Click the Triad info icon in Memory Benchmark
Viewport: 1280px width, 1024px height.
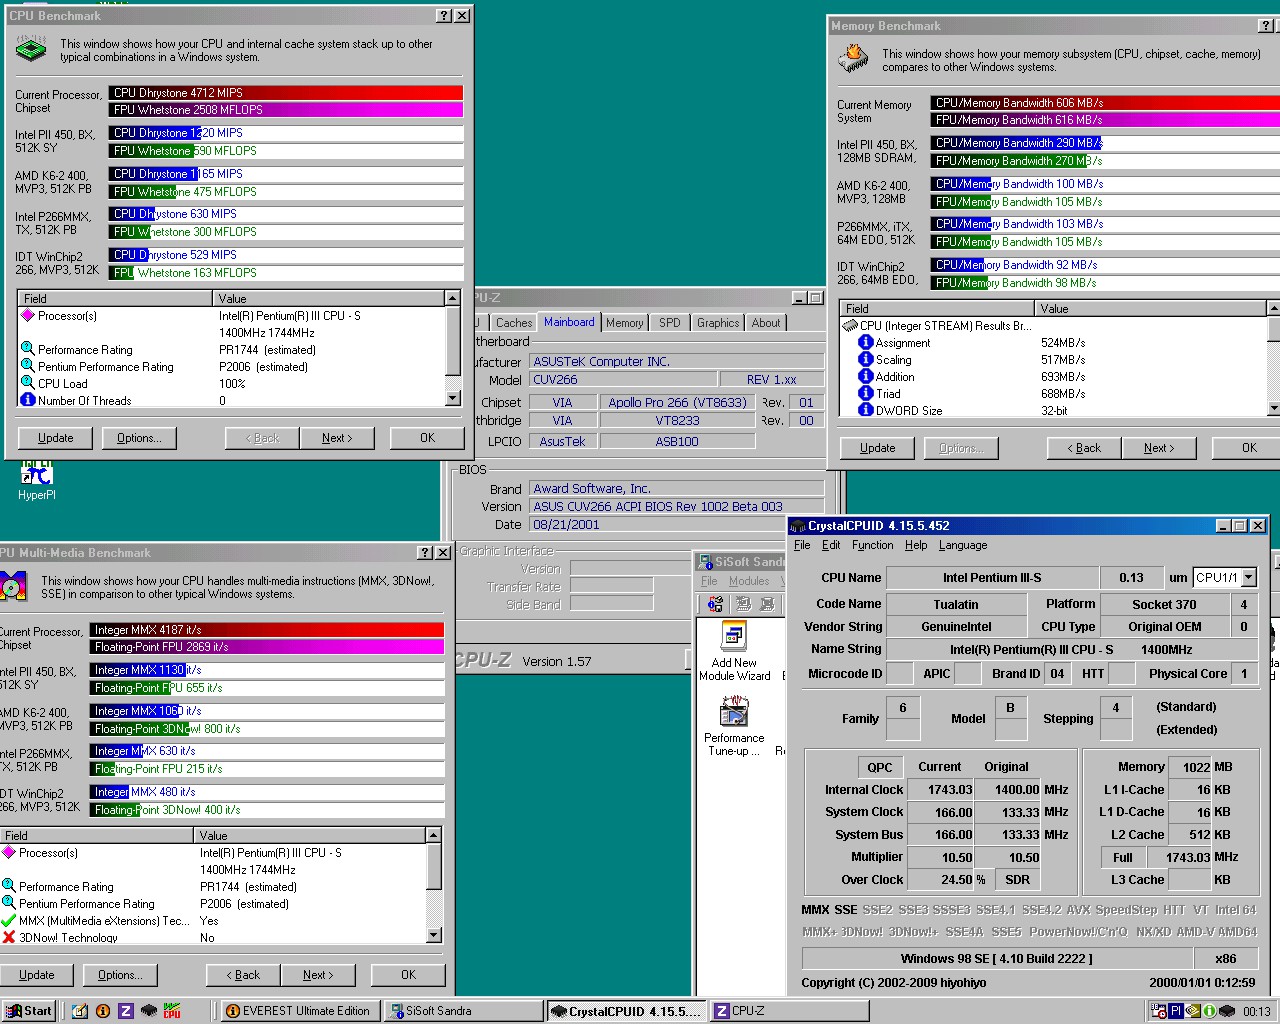(866, 393)
